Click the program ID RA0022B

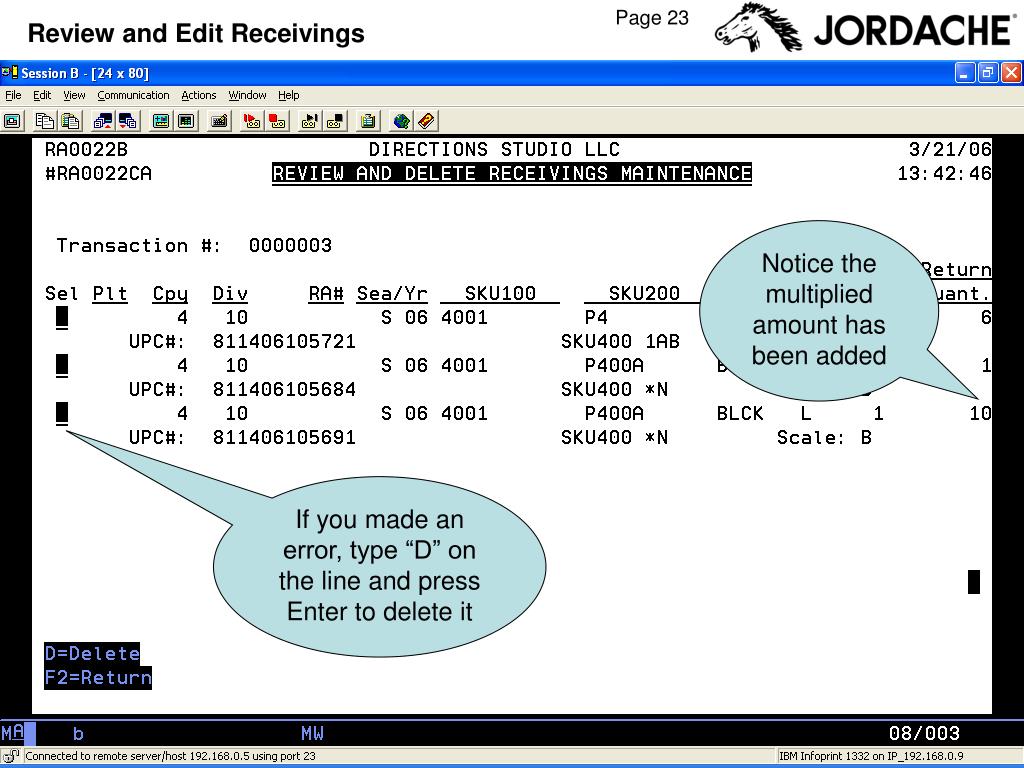pos(86,150)
